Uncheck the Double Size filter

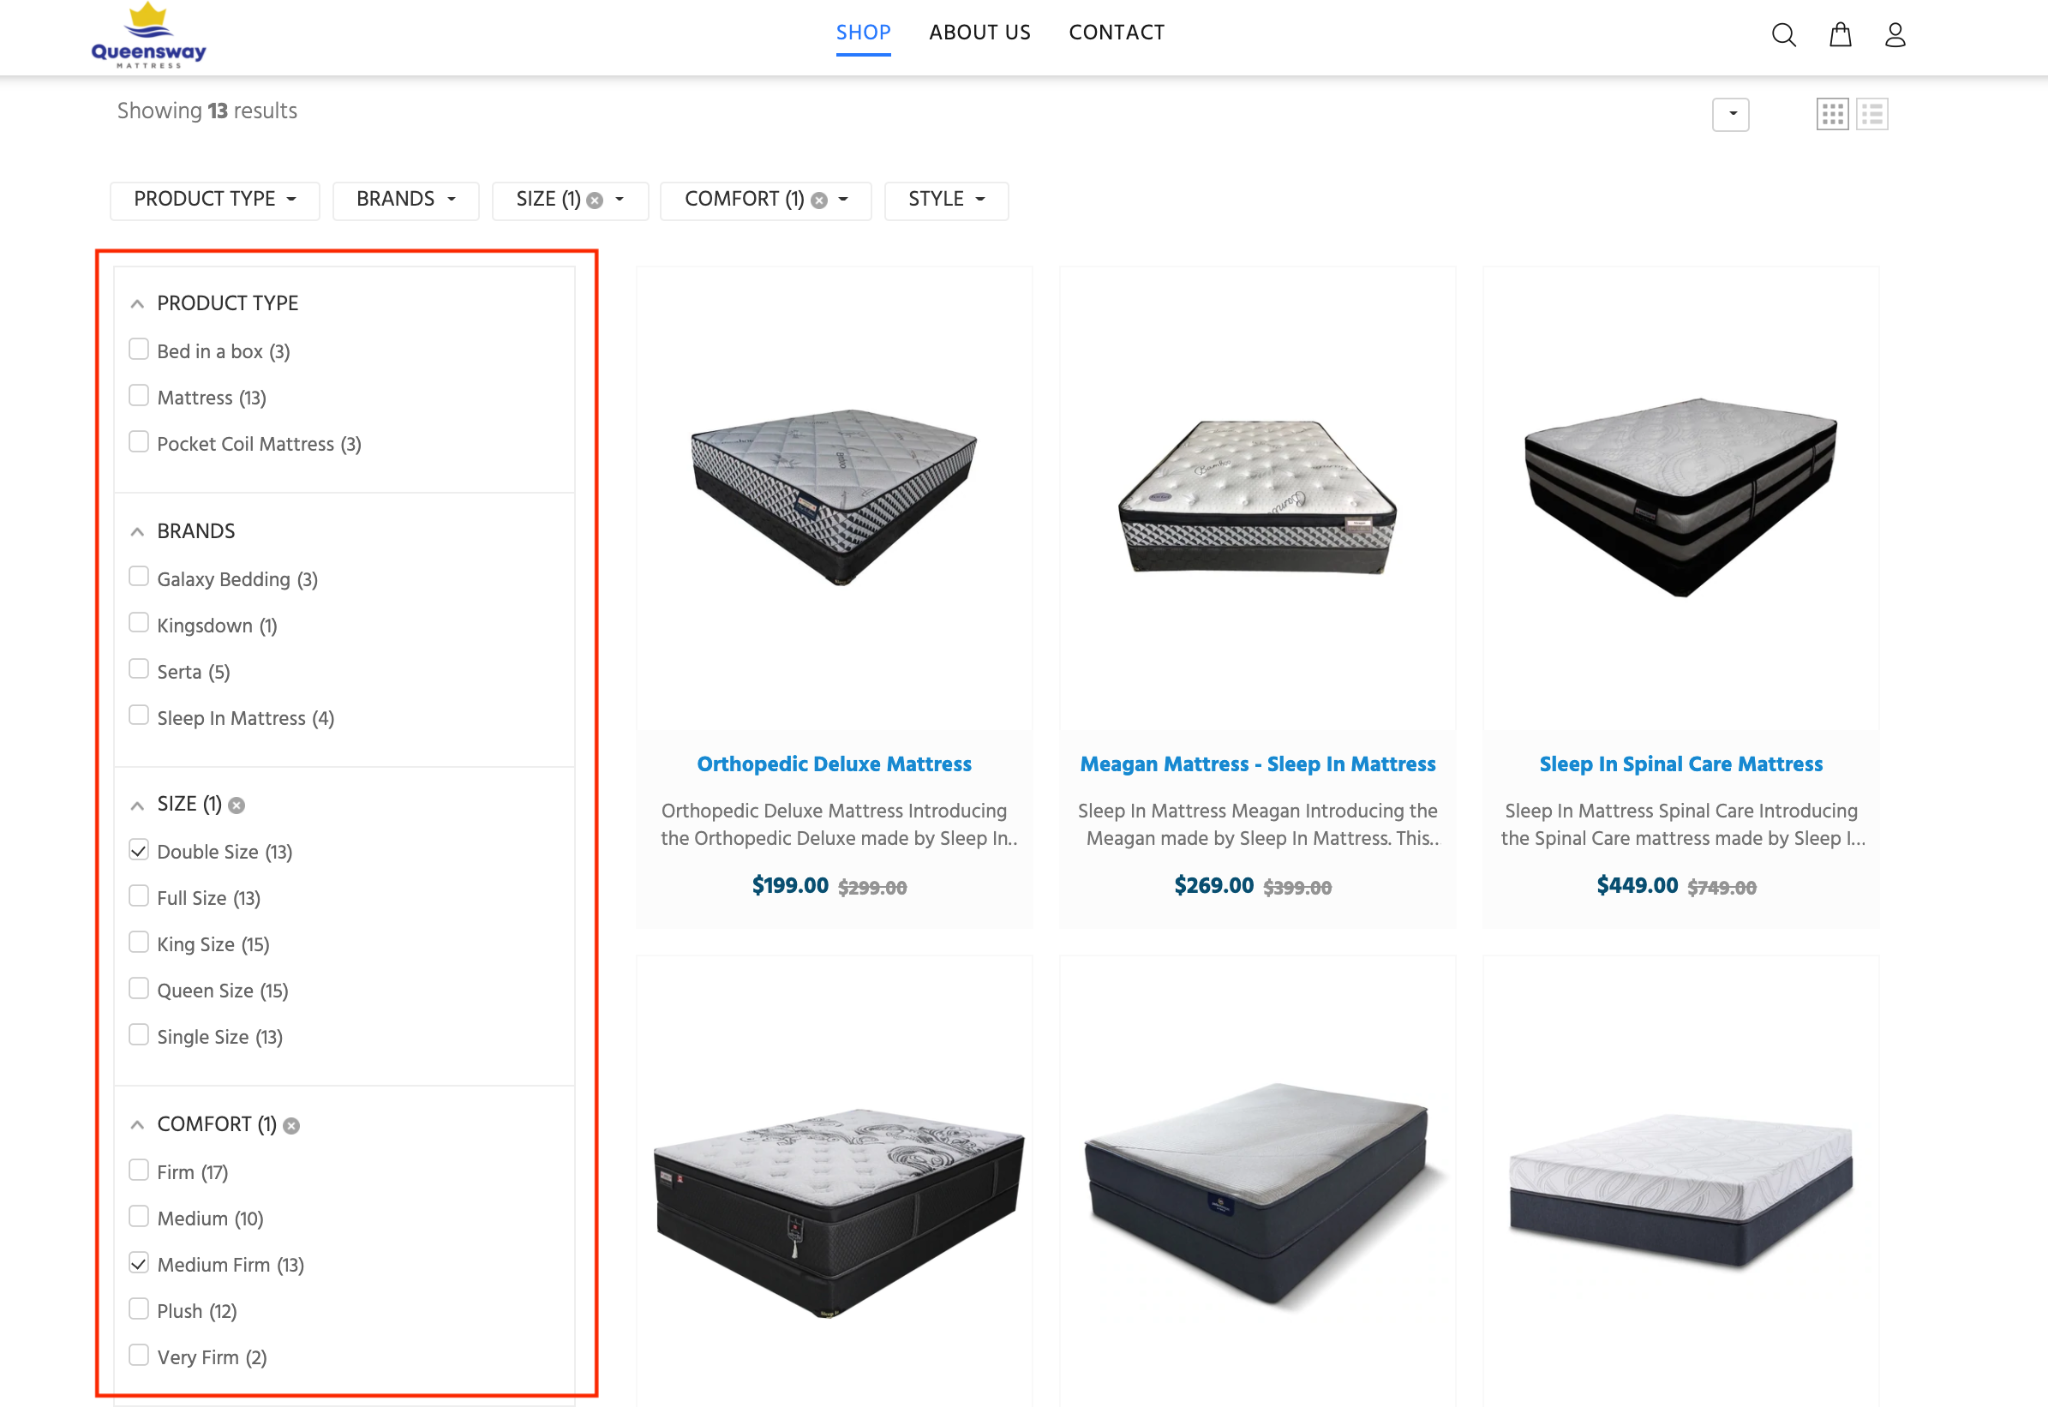click(x=139, y=849)
